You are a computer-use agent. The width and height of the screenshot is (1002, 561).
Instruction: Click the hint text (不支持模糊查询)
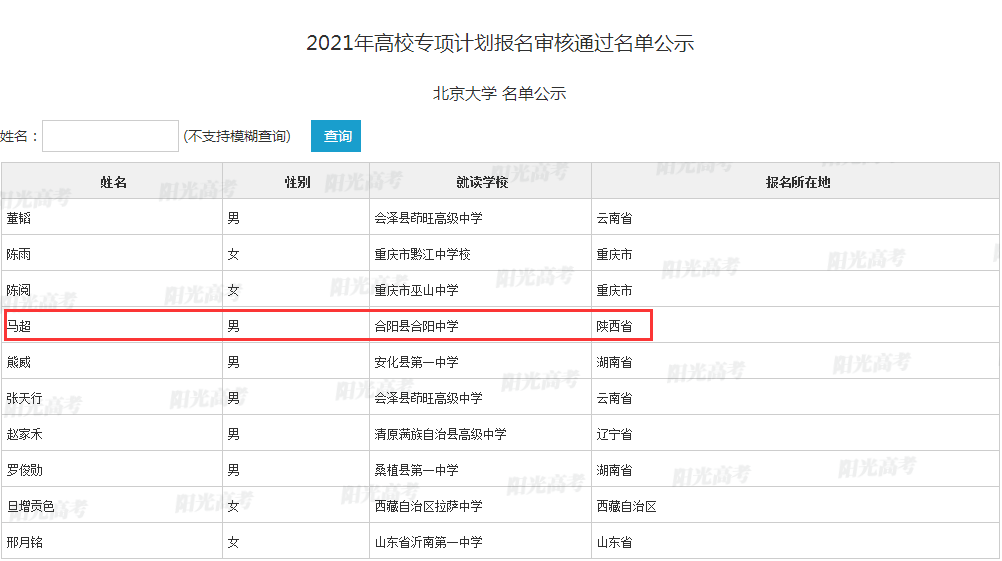237,136
